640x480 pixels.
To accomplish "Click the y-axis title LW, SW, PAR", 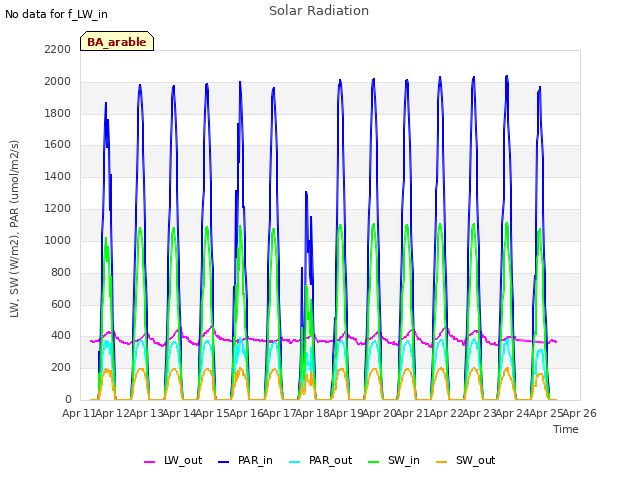I will [14, 229].
